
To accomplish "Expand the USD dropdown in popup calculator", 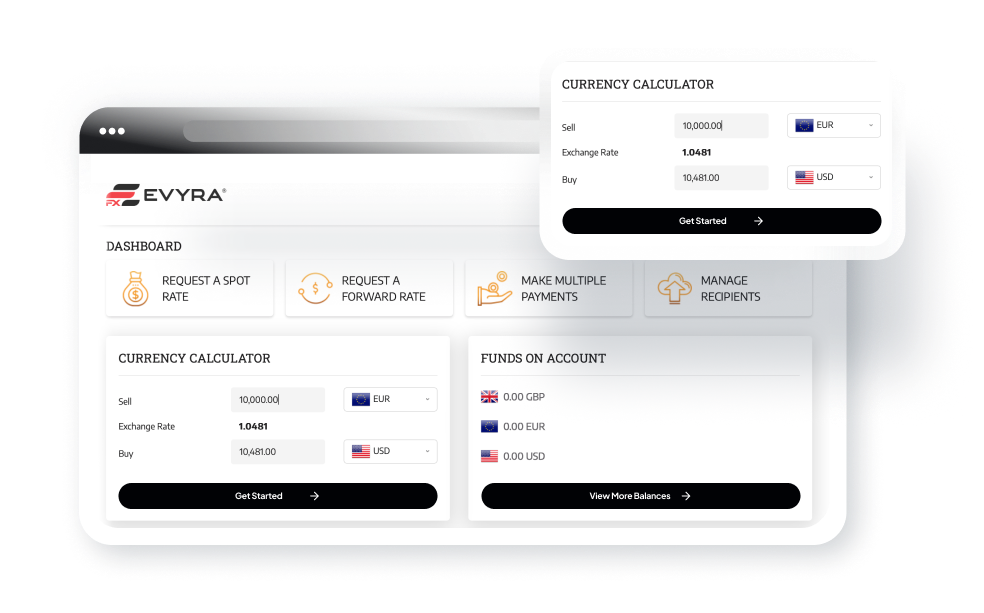I will pos(833,177).
